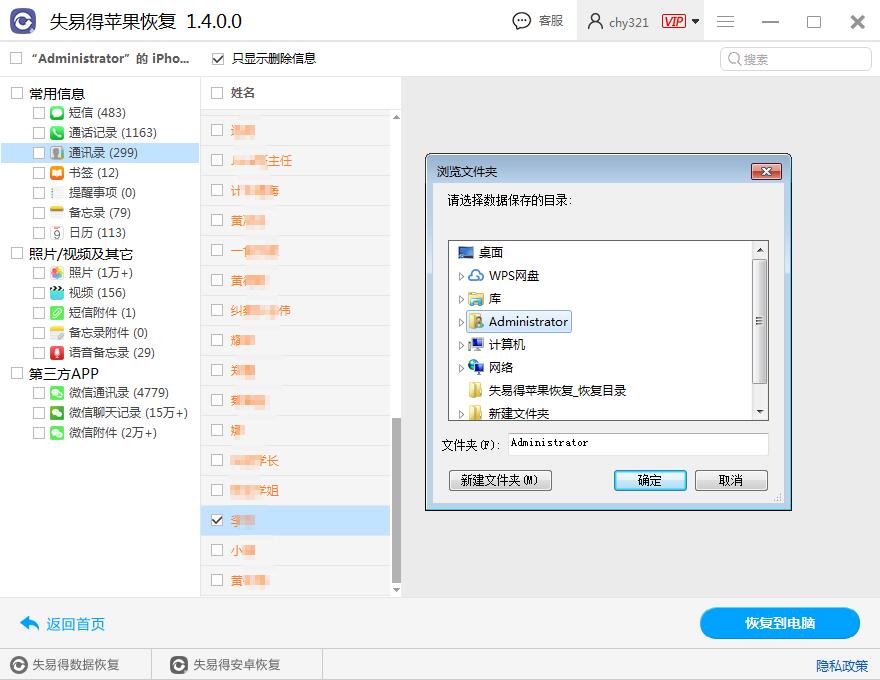Click the calendar icon next to 日历

[57, 233]
